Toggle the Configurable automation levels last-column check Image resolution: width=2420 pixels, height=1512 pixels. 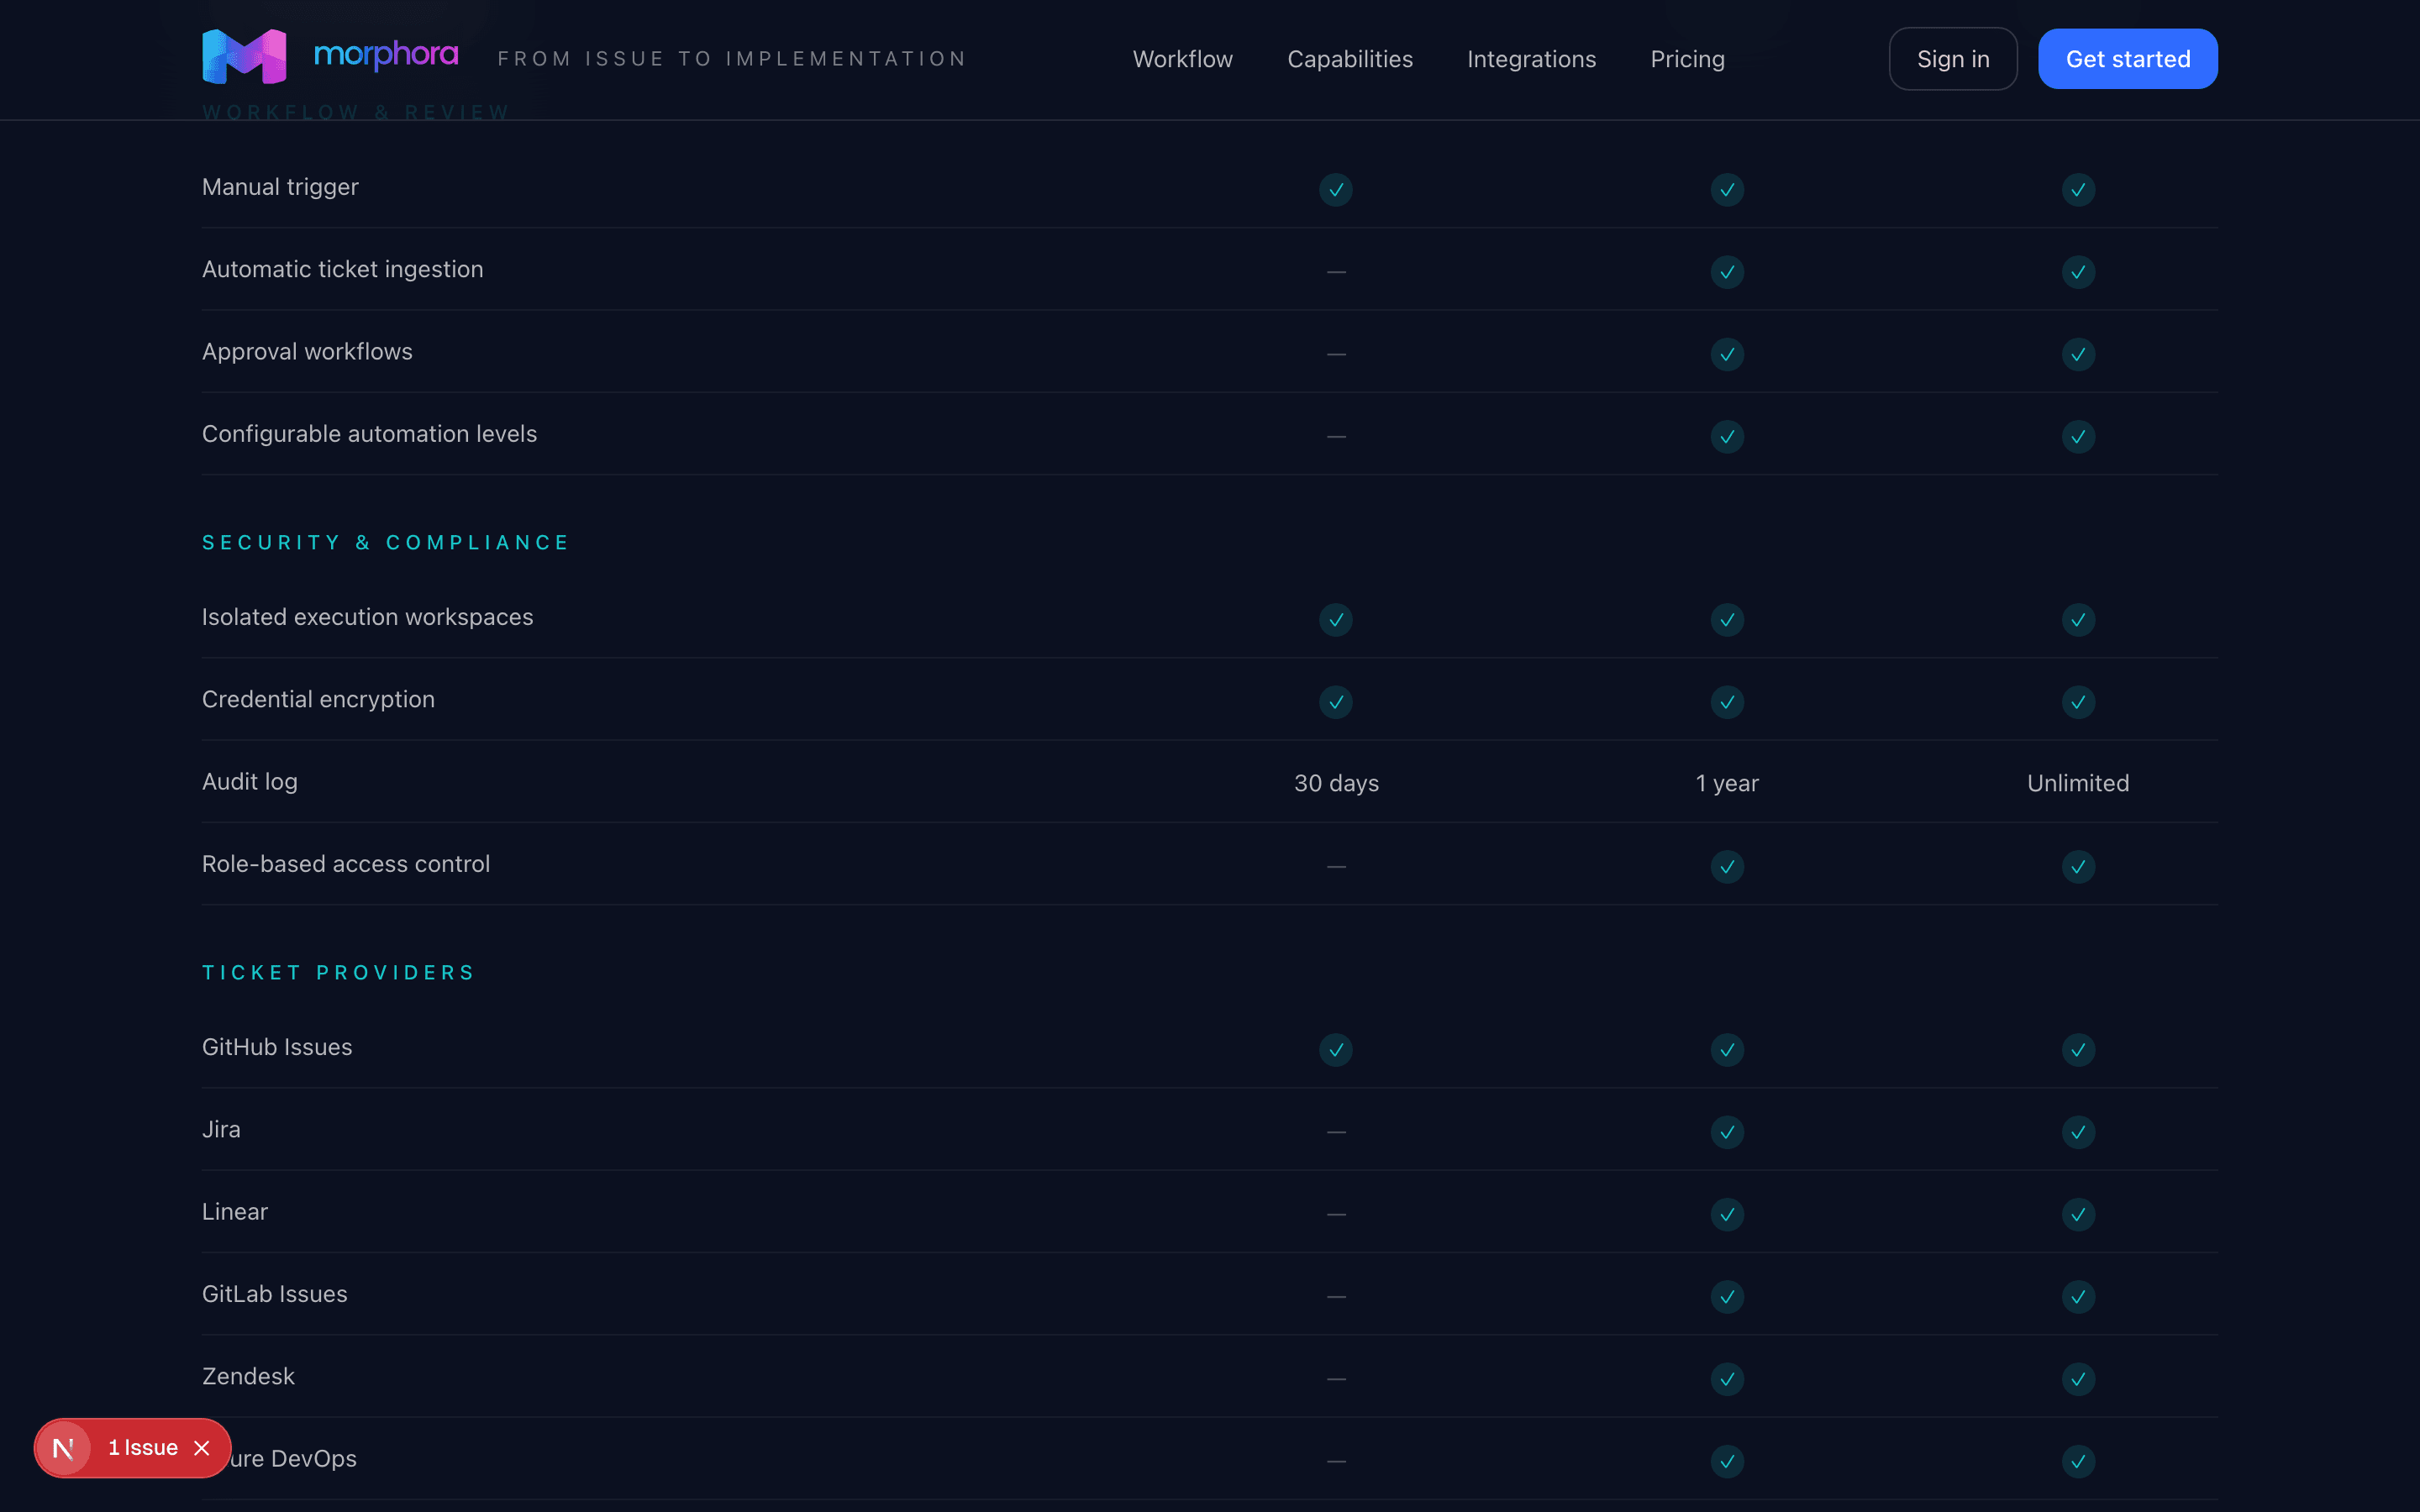[2078, 436]
